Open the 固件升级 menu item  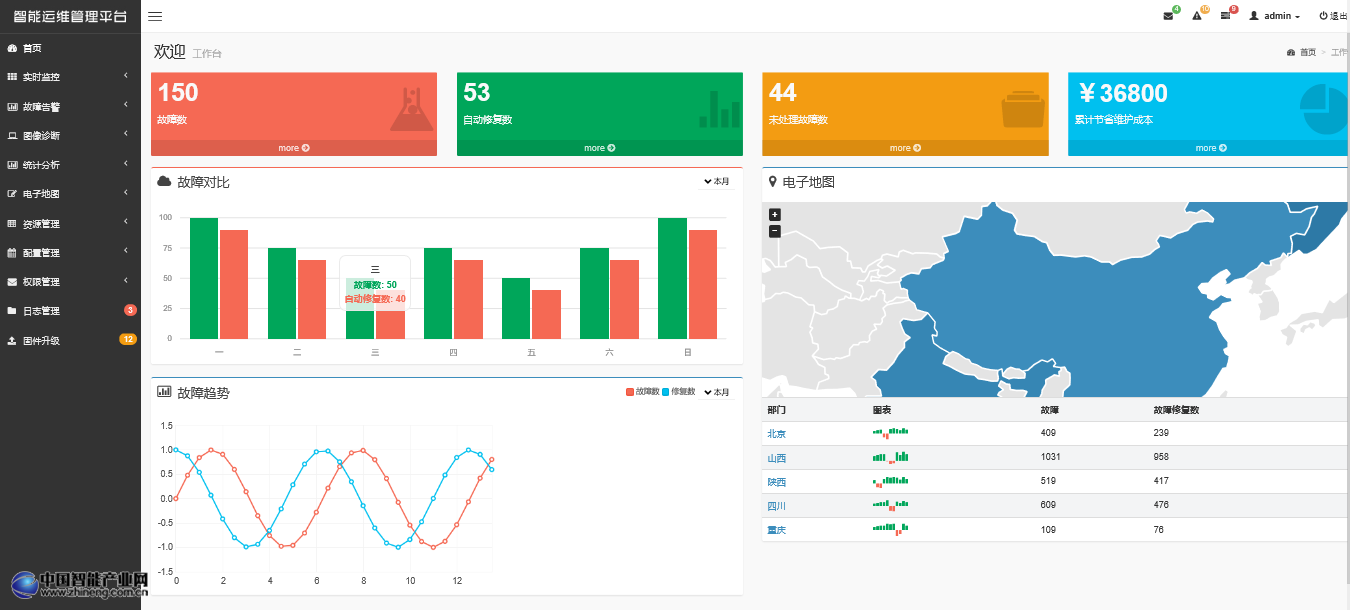click(40, 341)
